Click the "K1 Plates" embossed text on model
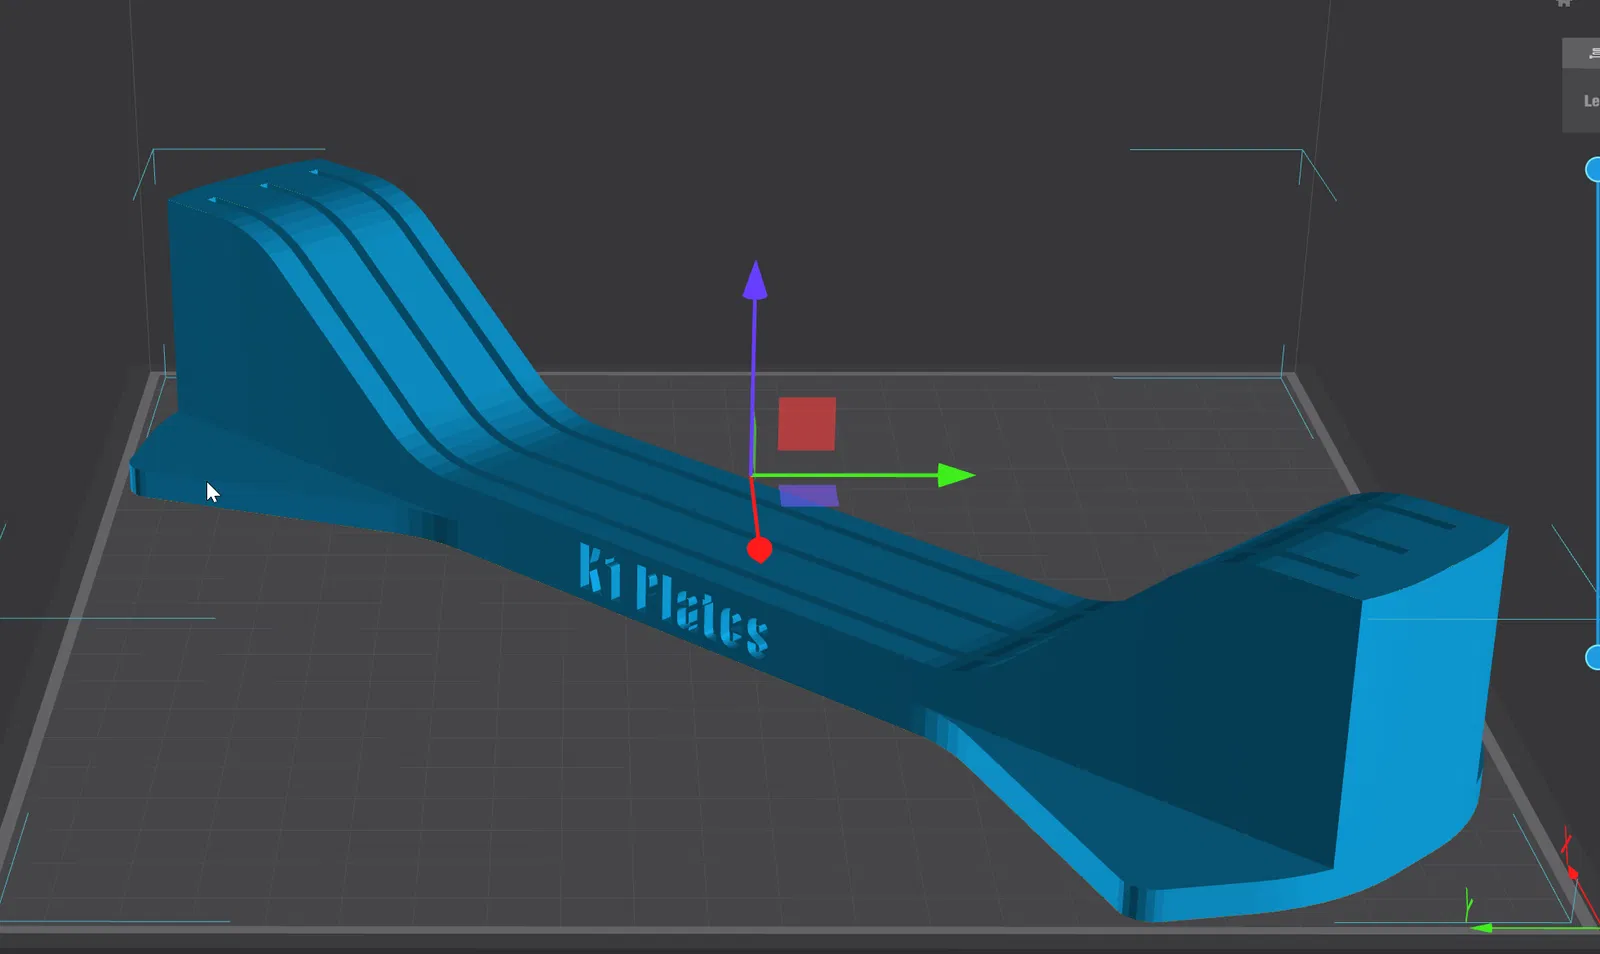Viewport: 1600px width, 954px height. [673, 600]
